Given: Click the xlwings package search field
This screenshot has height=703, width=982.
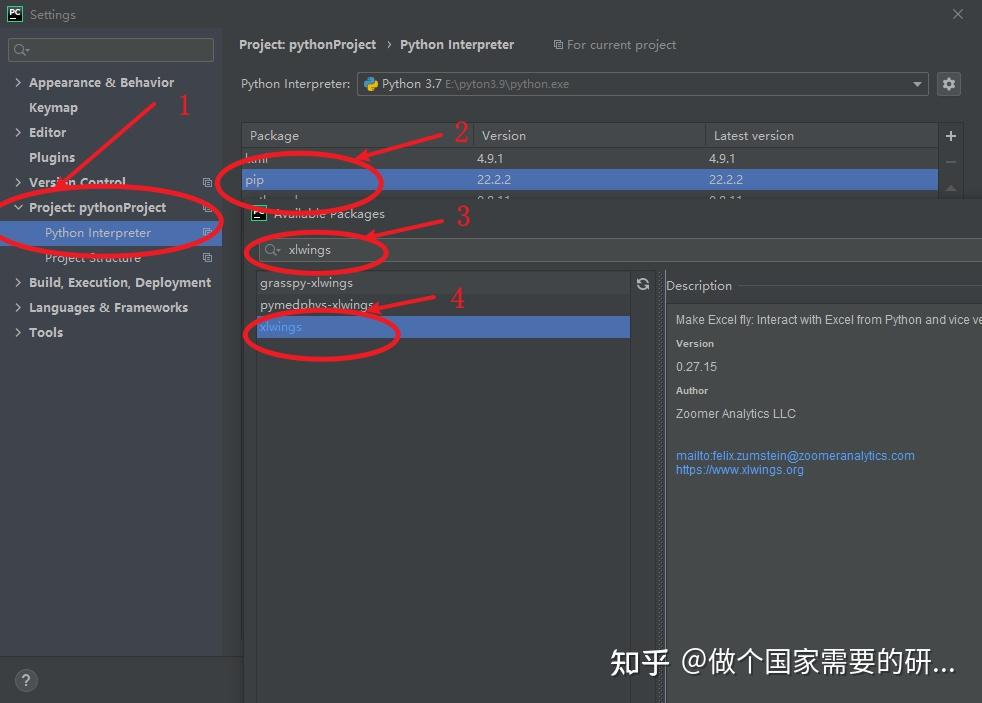Looking at the screenshot, I should [x=620, y=250].
